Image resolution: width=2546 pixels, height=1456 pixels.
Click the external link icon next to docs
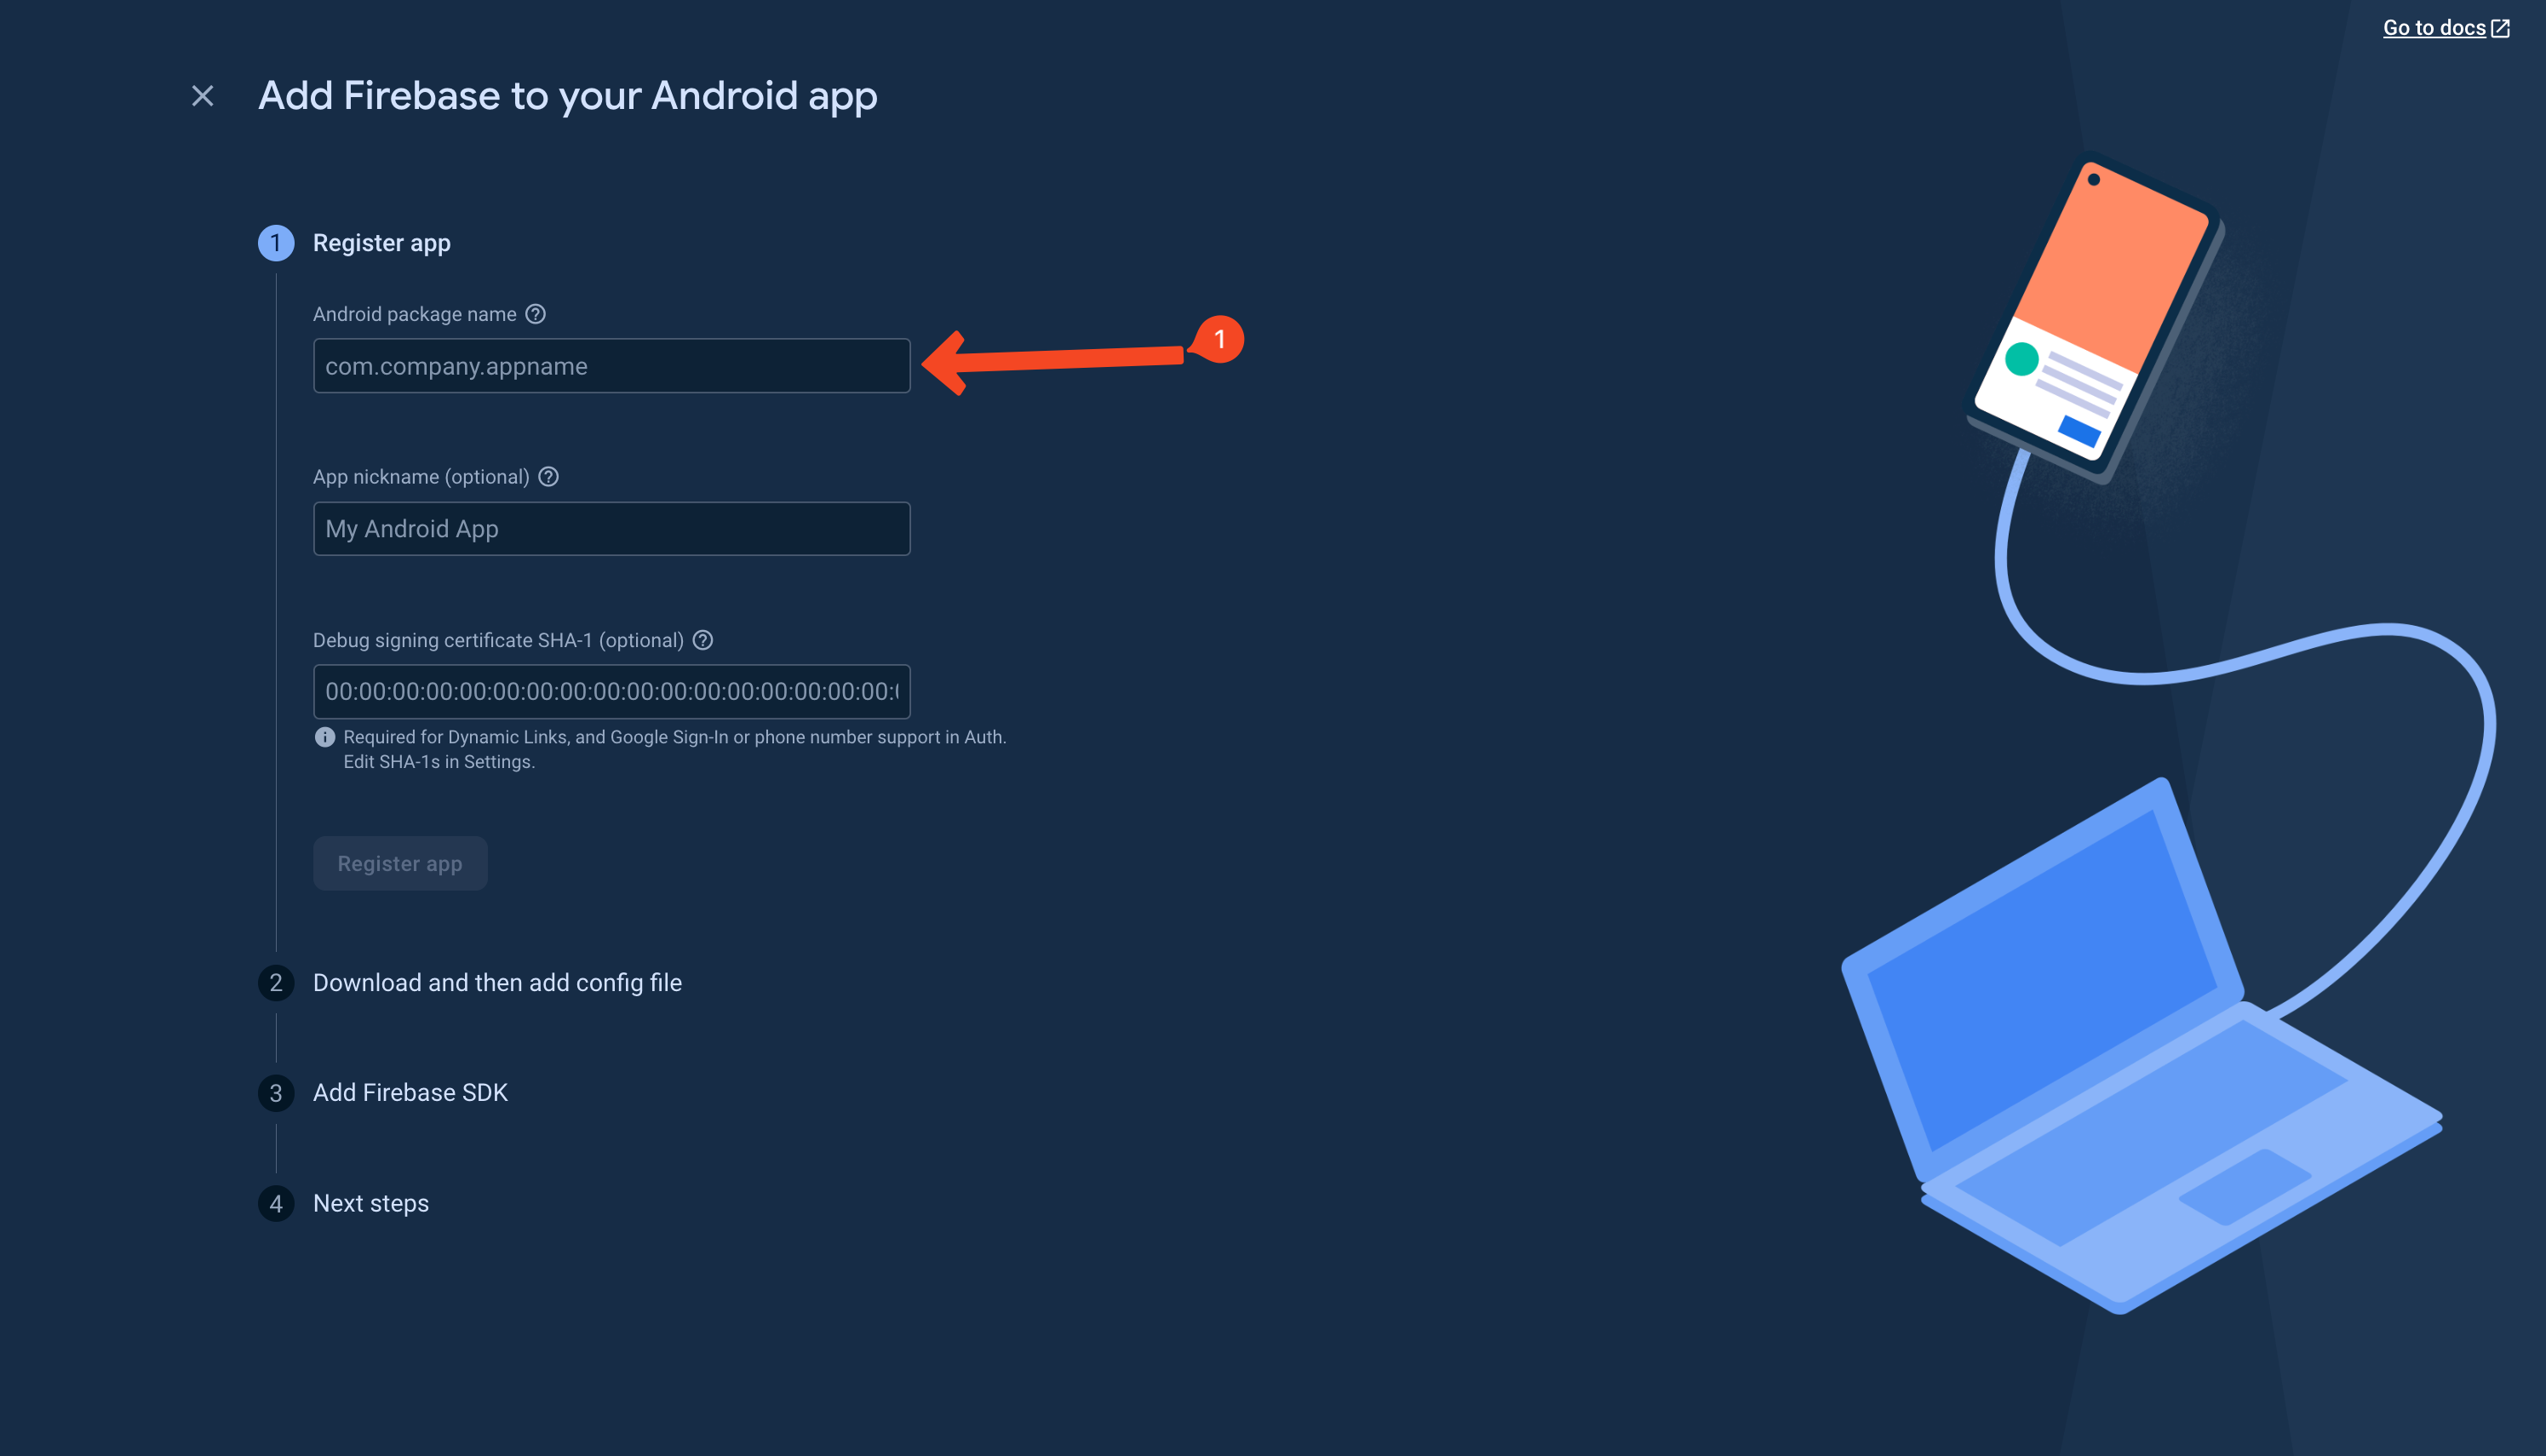point(2501,28)
